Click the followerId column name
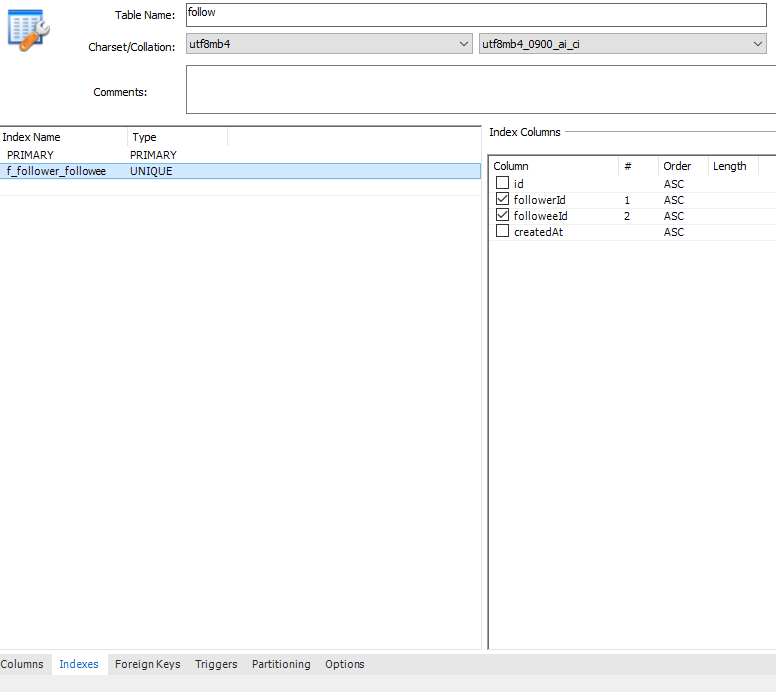 pos(539,200)
